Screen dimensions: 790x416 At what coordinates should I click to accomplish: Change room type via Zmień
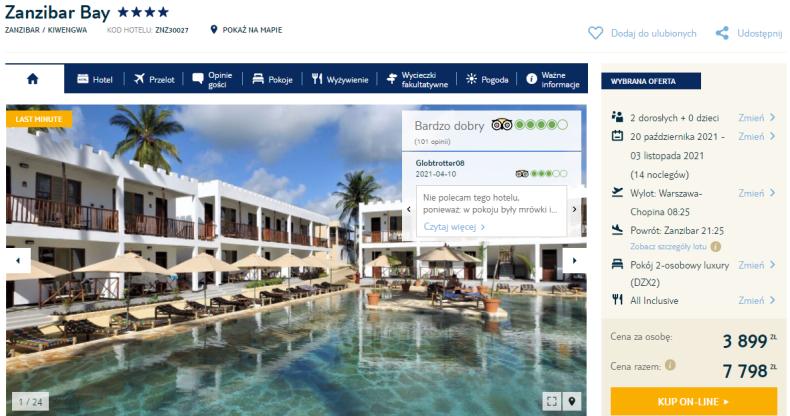pyautogui.click(x=756, y=265)
